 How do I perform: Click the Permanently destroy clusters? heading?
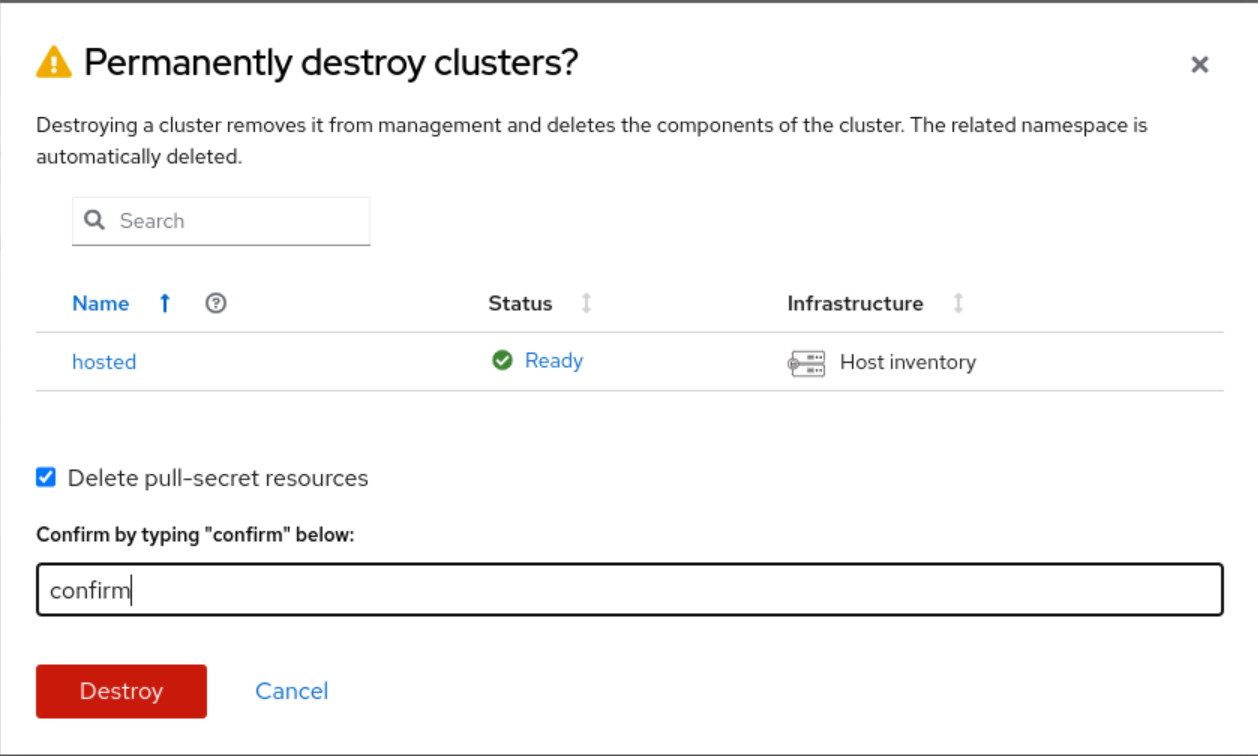pos(331,63)
